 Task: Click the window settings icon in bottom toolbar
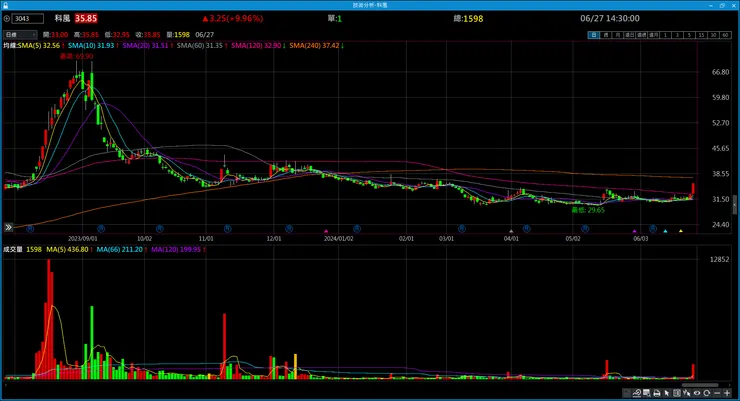click(x=647, y=393)
